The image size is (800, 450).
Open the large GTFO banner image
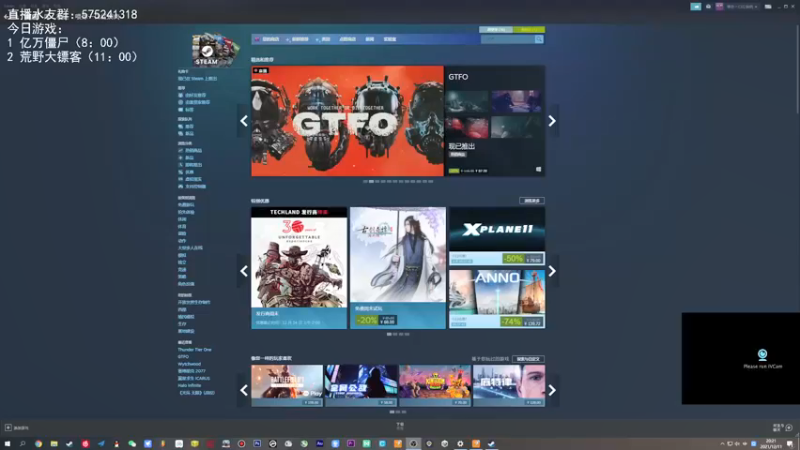pos(347,121)
